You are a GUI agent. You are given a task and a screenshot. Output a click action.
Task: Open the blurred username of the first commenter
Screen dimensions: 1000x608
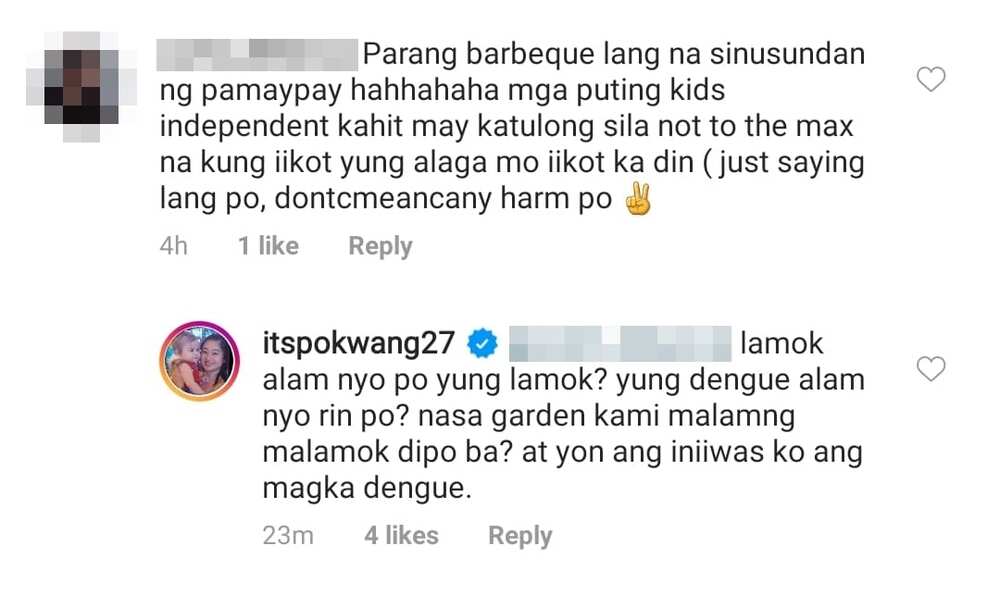(x=258, y=55)
